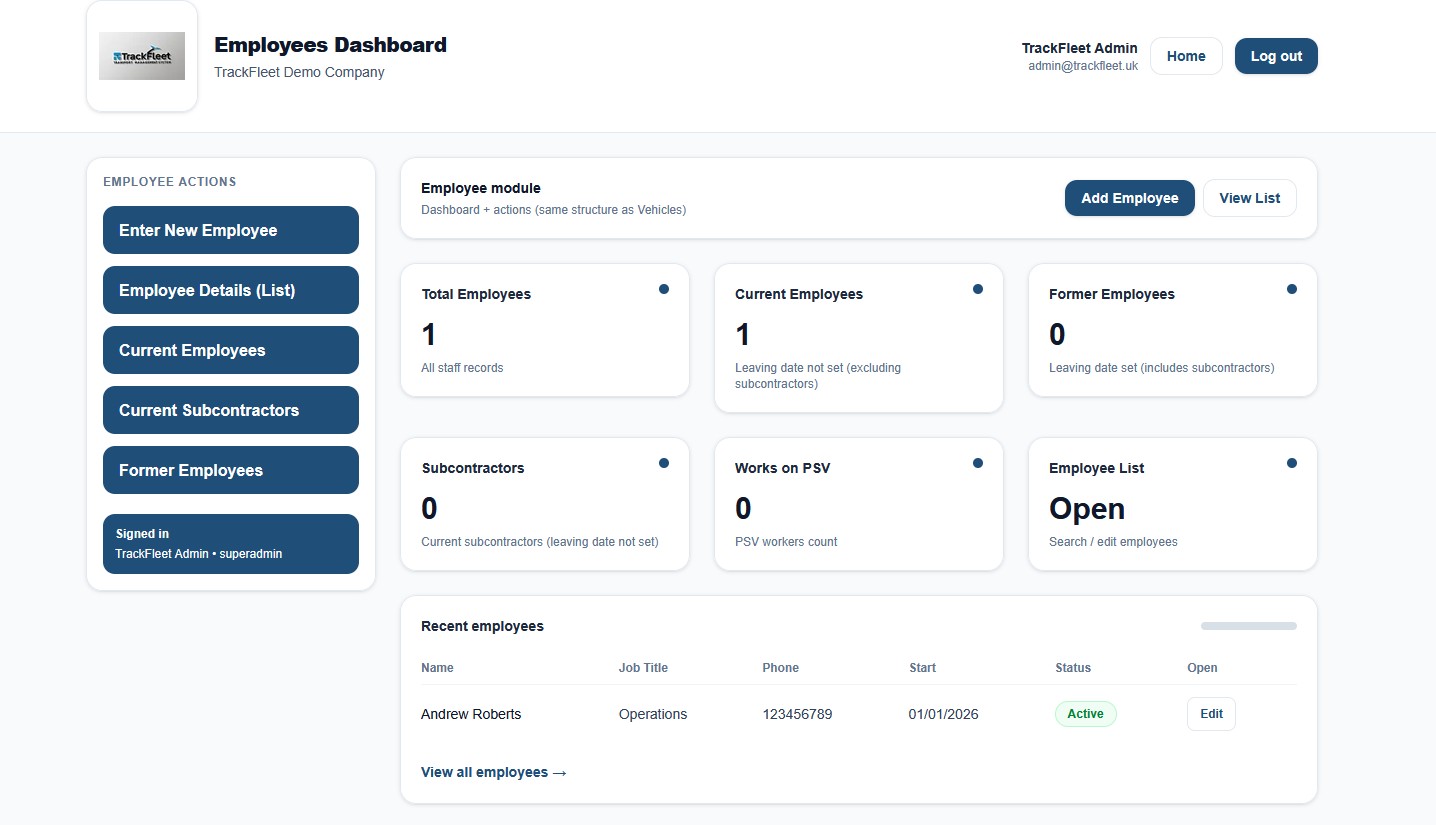Screen dimensions: 1436x825
Task: Click the indicator dot on Former Employees card
Action: [x=1292, y=289]
